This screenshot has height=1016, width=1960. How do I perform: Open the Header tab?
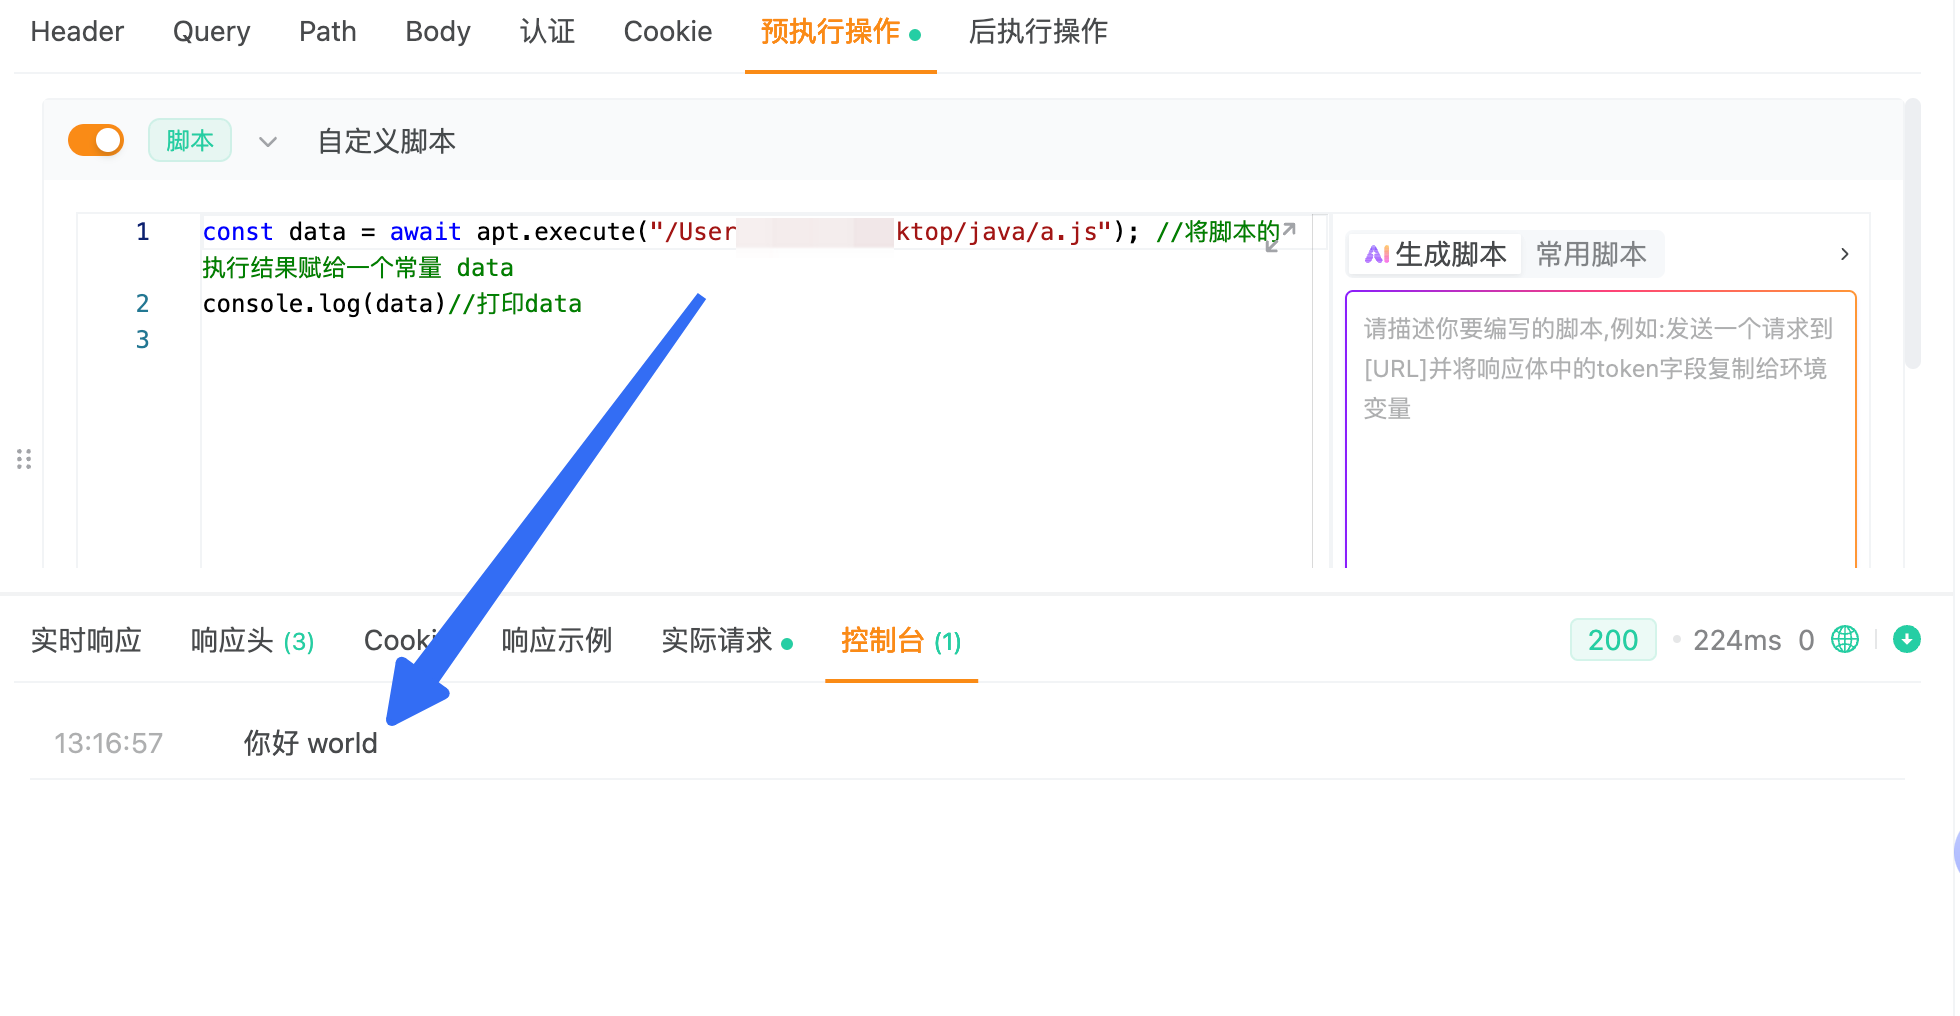click(77, 32)
